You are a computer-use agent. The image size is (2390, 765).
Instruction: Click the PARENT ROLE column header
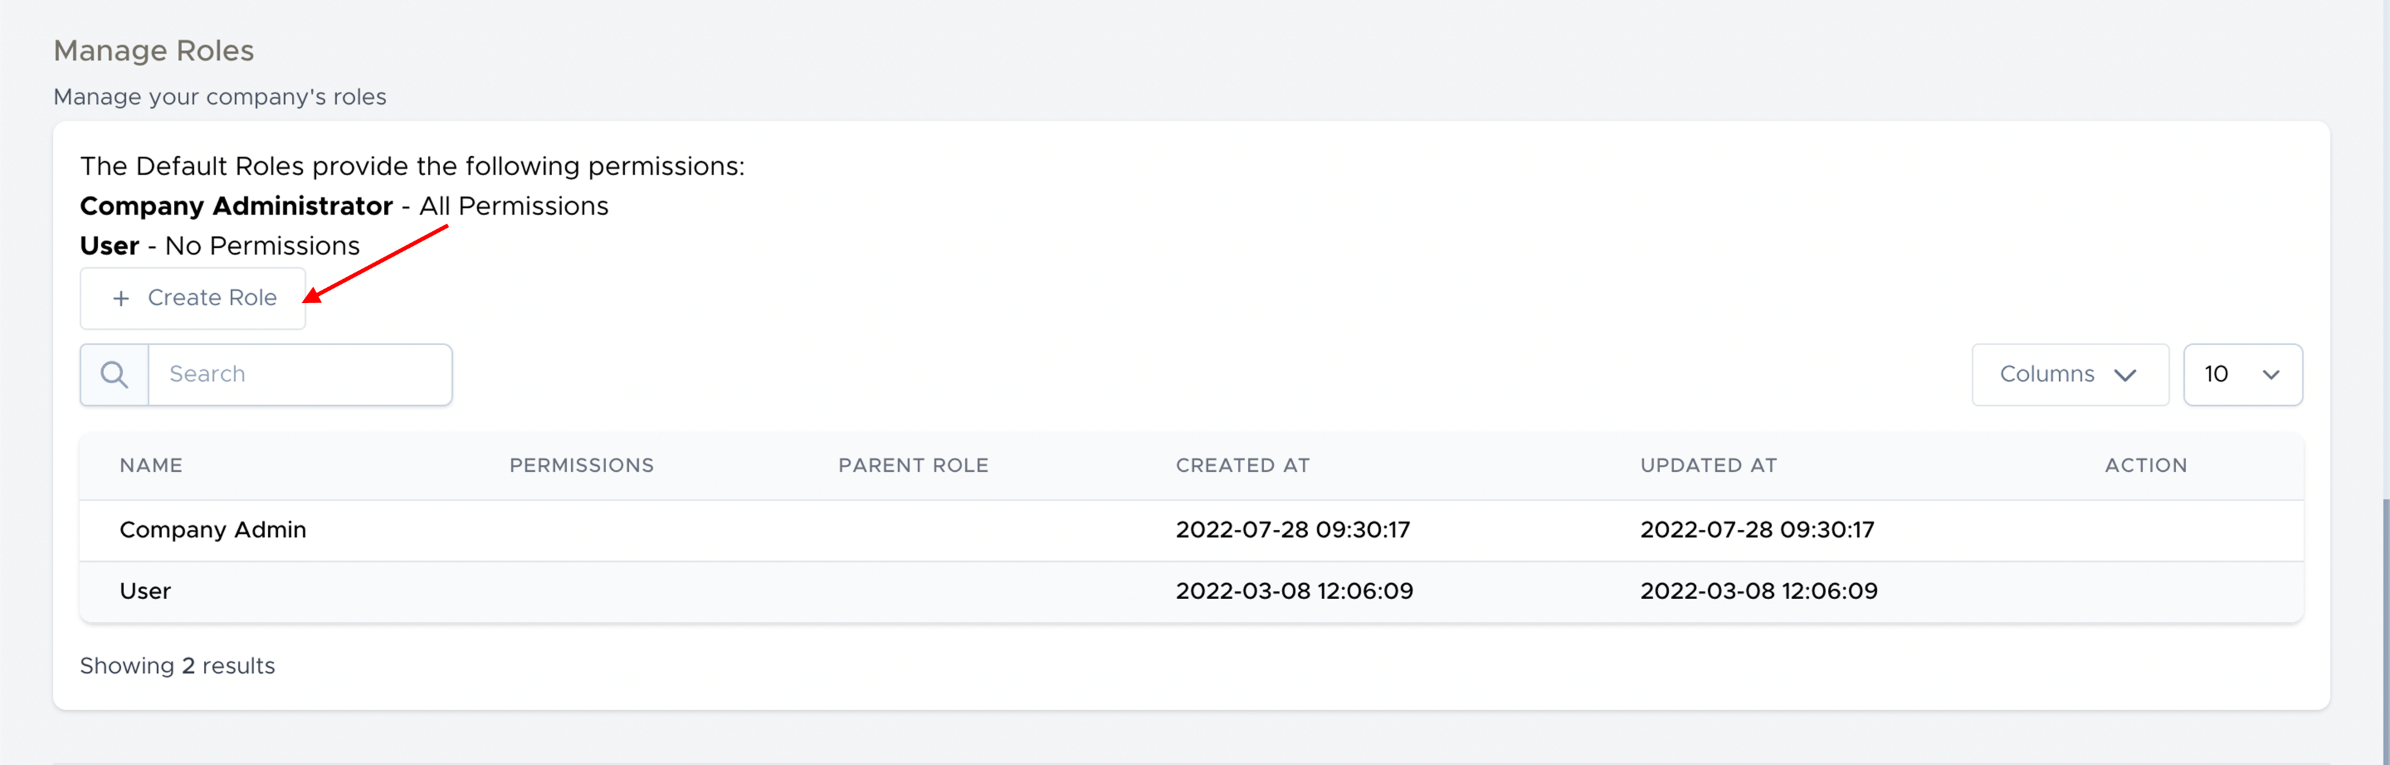tap(913, 466)
